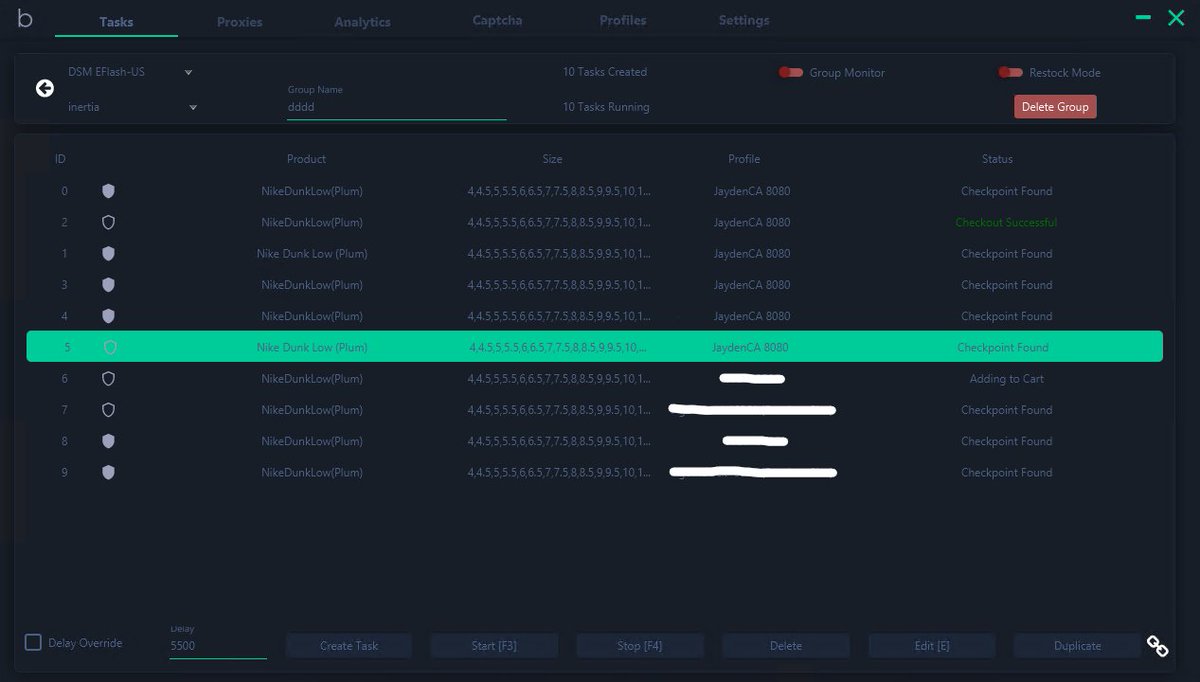Screen dimensions: 1200x682
Task: Open the inertia dropdown
Action: 132,107
